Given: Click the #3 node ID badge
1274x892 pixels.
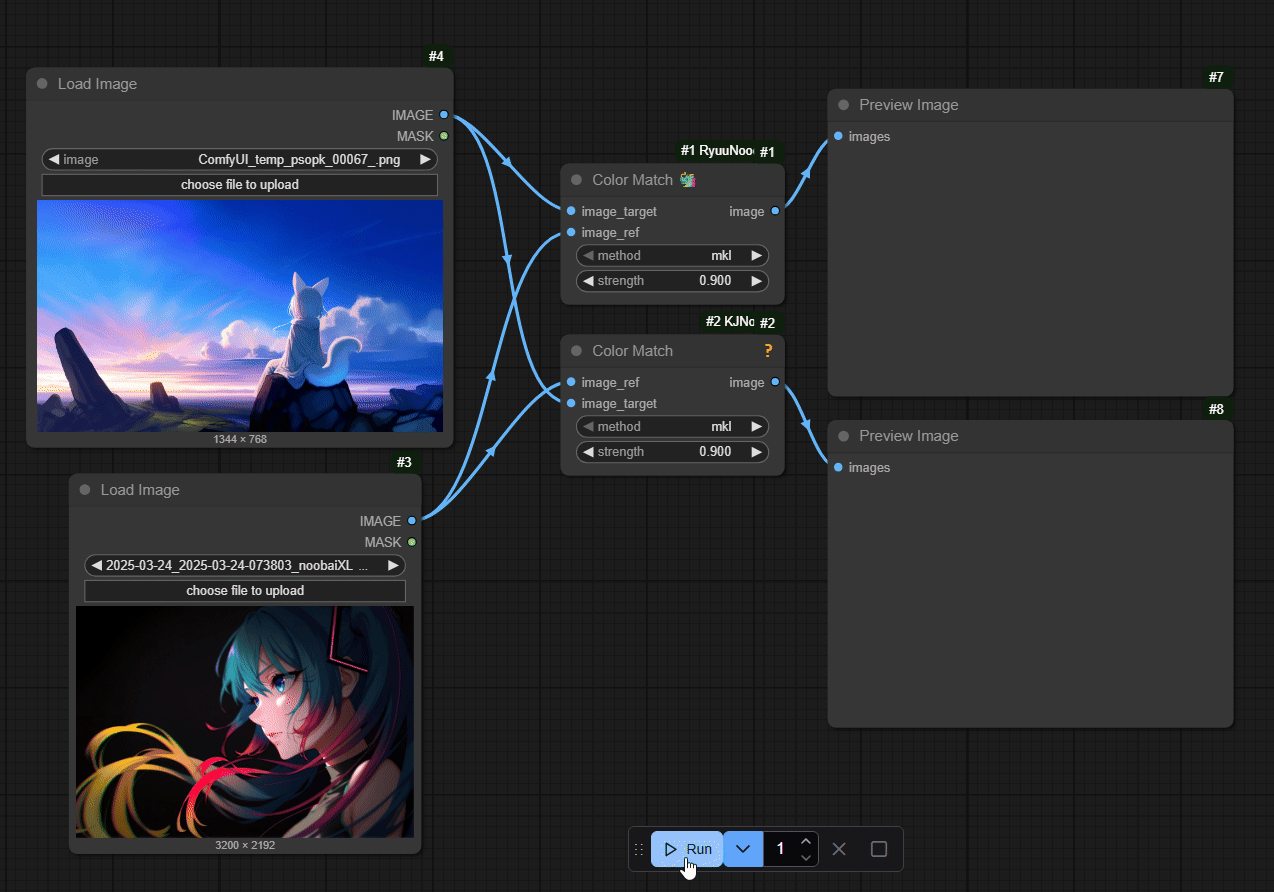Looking at the screenshot, I should click(404, 462).
